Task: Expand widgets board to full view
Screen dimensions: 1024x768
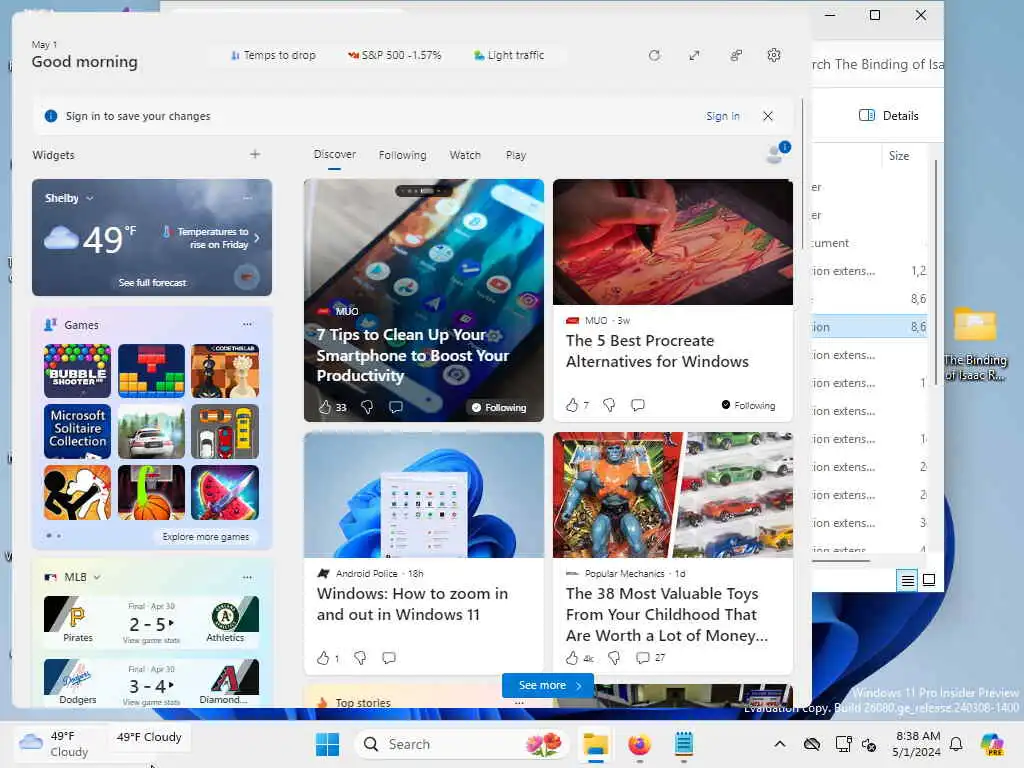Action: pos(694,56)
